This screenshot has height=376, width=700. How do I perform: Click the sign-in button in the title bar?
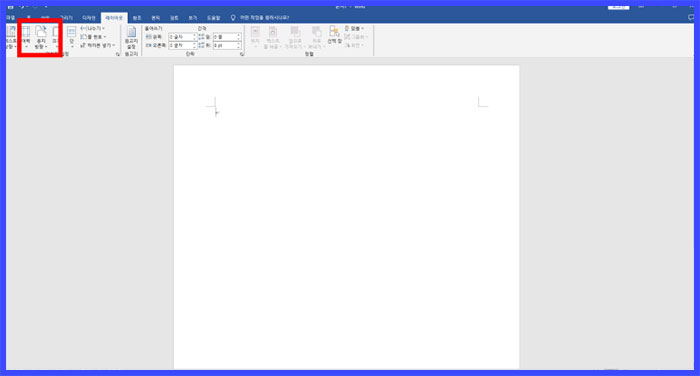pos(618,7)
